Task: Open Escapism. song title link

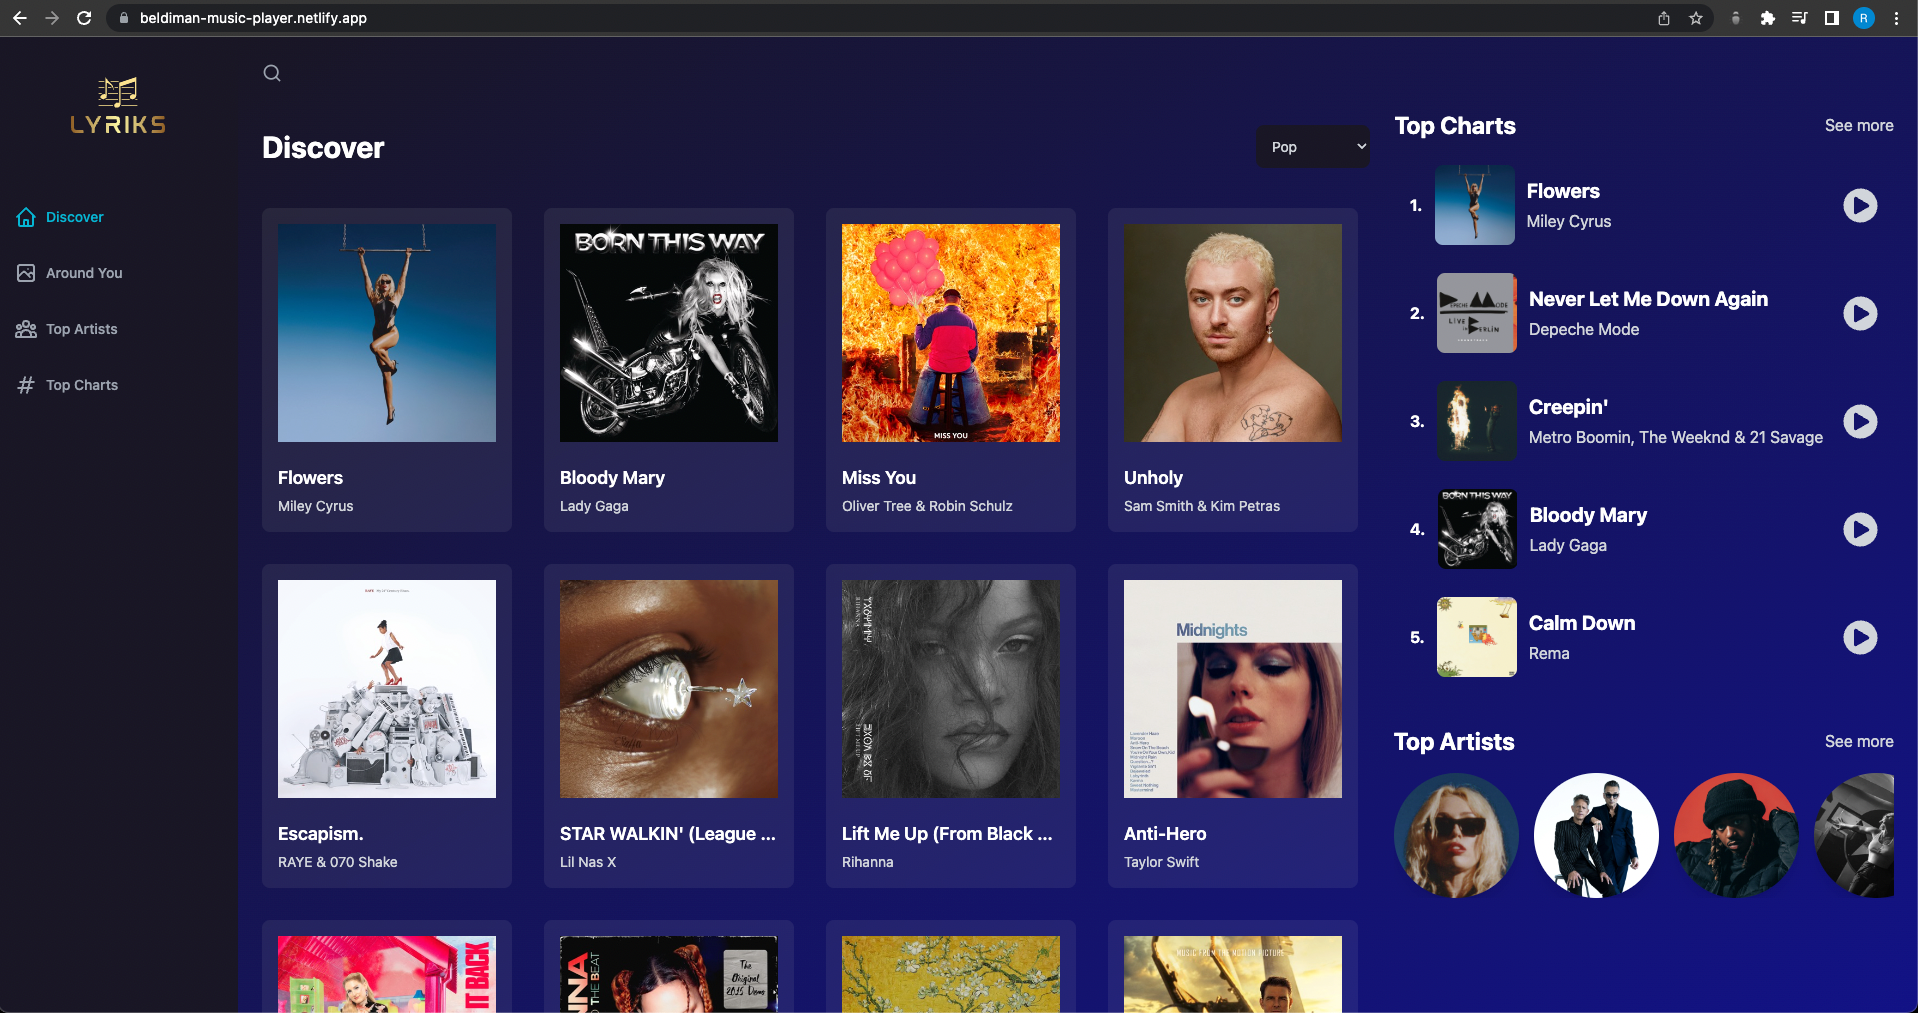Action: 321,834
